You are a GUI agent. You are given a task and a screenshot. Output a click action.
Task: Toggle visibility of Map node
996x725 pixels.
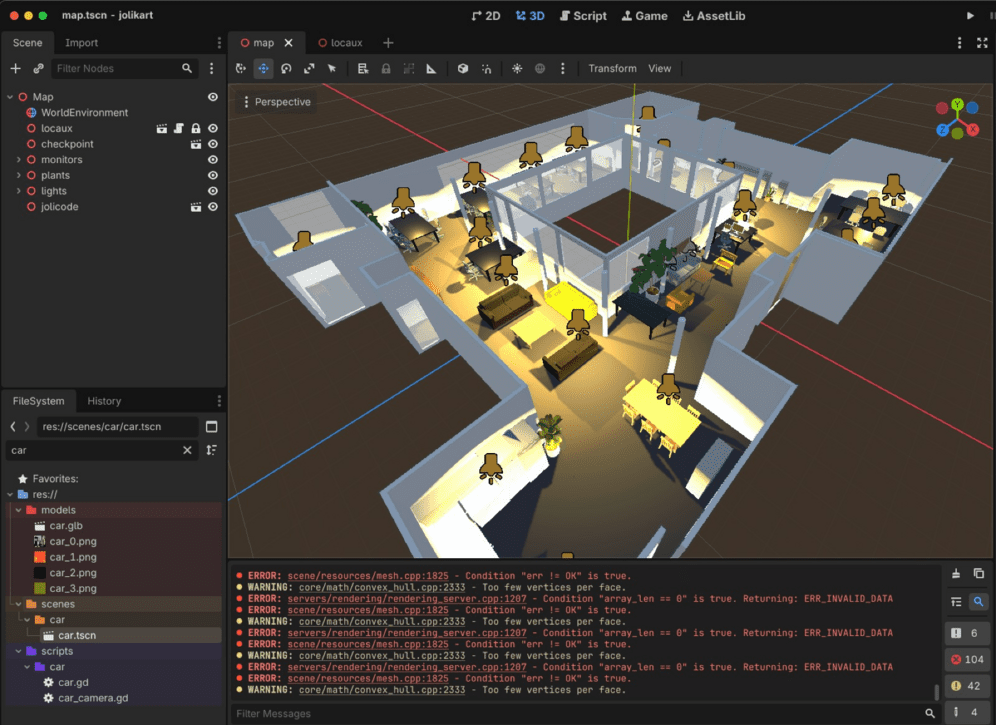click(x=213, y=97)
